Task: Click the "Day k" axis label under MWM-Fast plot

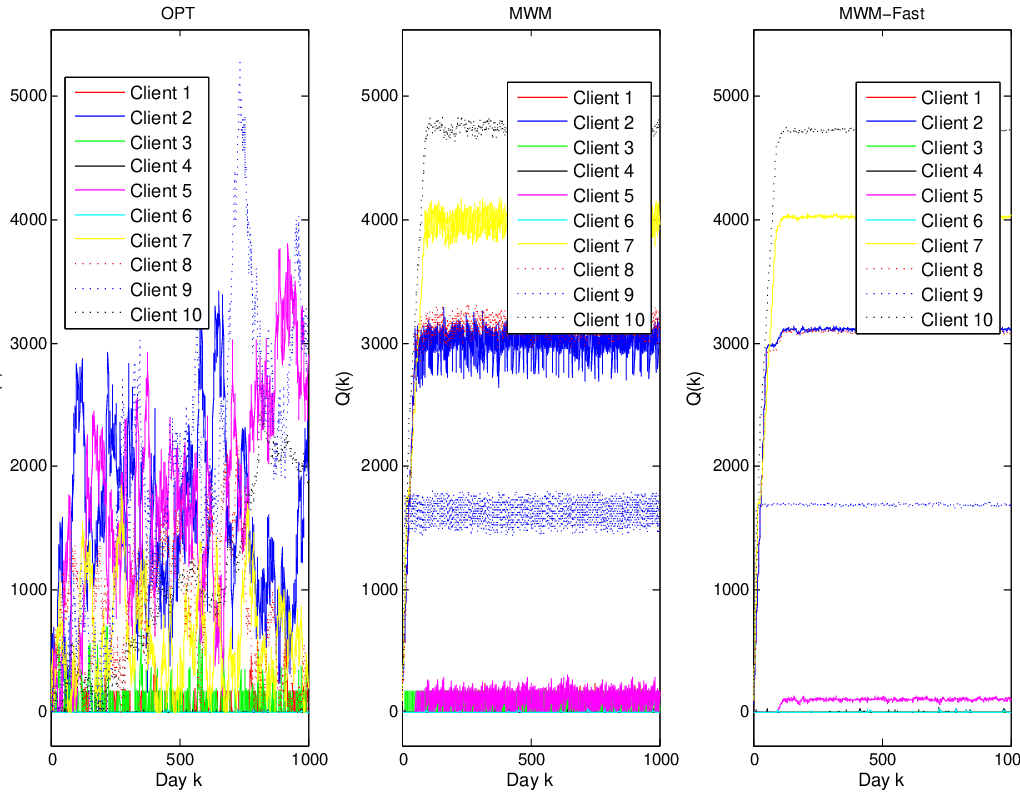Action: 881,779
